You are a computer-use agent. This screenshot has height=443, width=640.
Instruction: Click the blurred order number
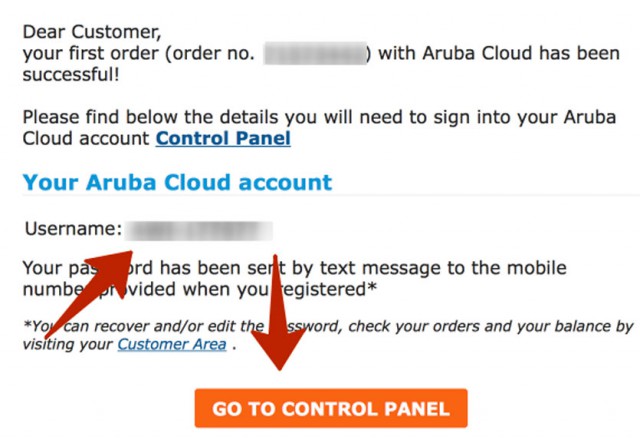click(314, 54)
